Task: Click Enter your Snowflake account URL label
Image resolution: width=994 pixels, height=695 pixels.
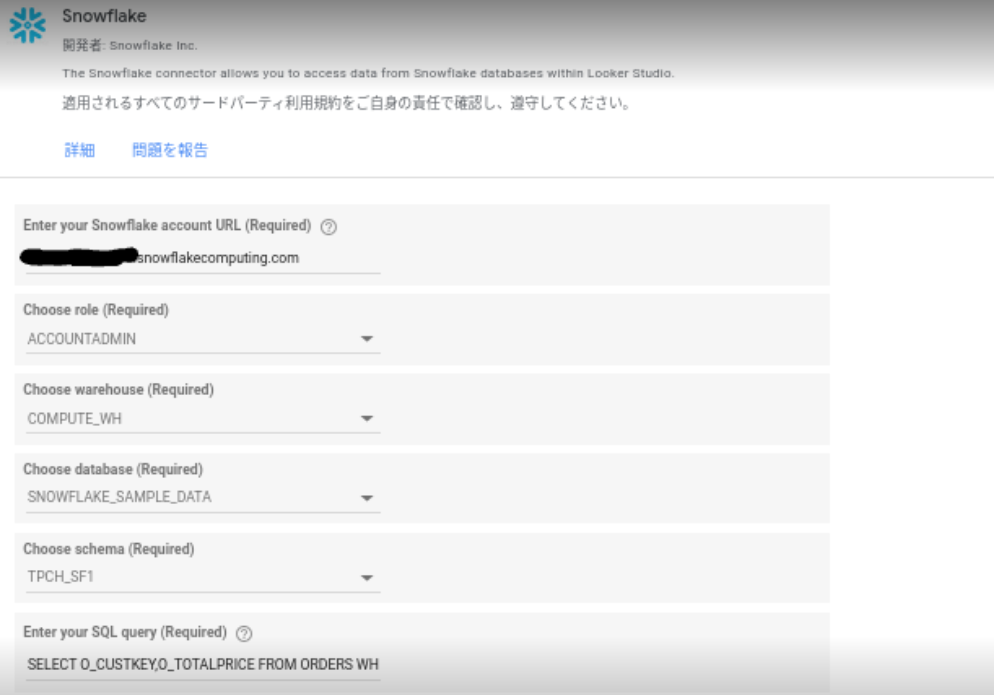Action: point(167,226)
